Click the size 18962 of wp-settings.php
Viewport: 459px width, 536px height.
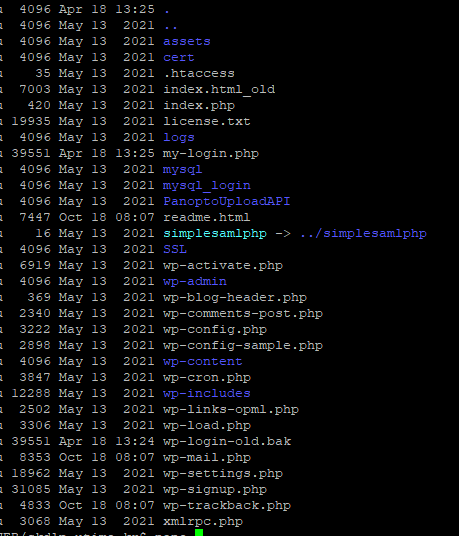(31, 473)
